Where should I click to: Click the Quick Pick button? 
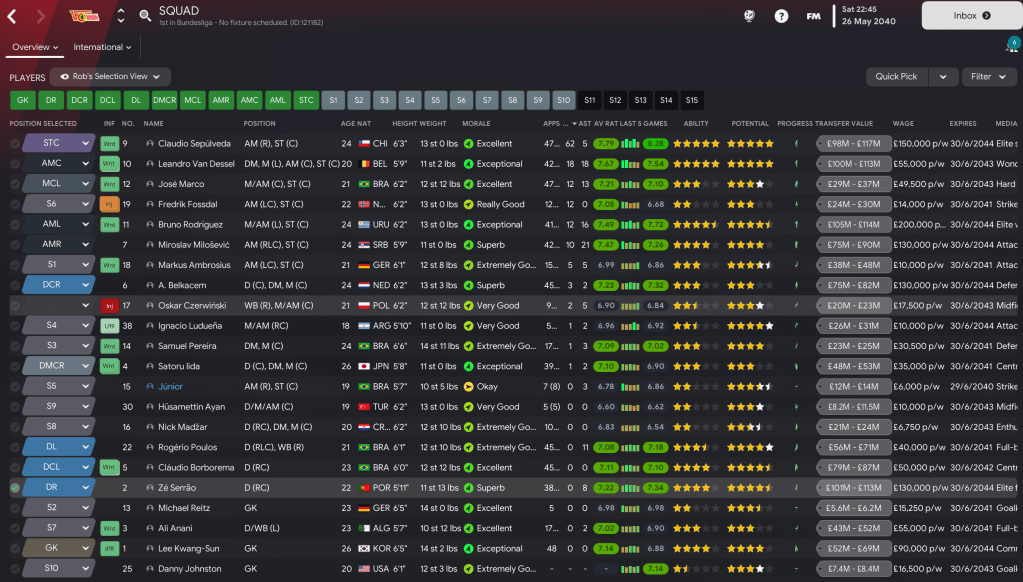[x=896, y=77]
